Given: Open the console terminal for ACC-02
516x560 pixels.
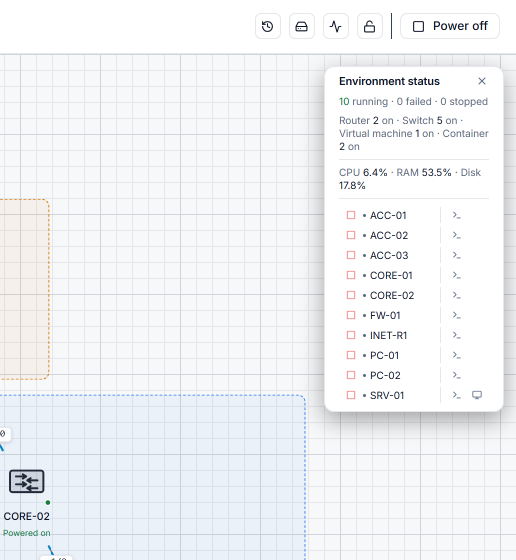Looking at the screenshot, I should click(457, 235).
